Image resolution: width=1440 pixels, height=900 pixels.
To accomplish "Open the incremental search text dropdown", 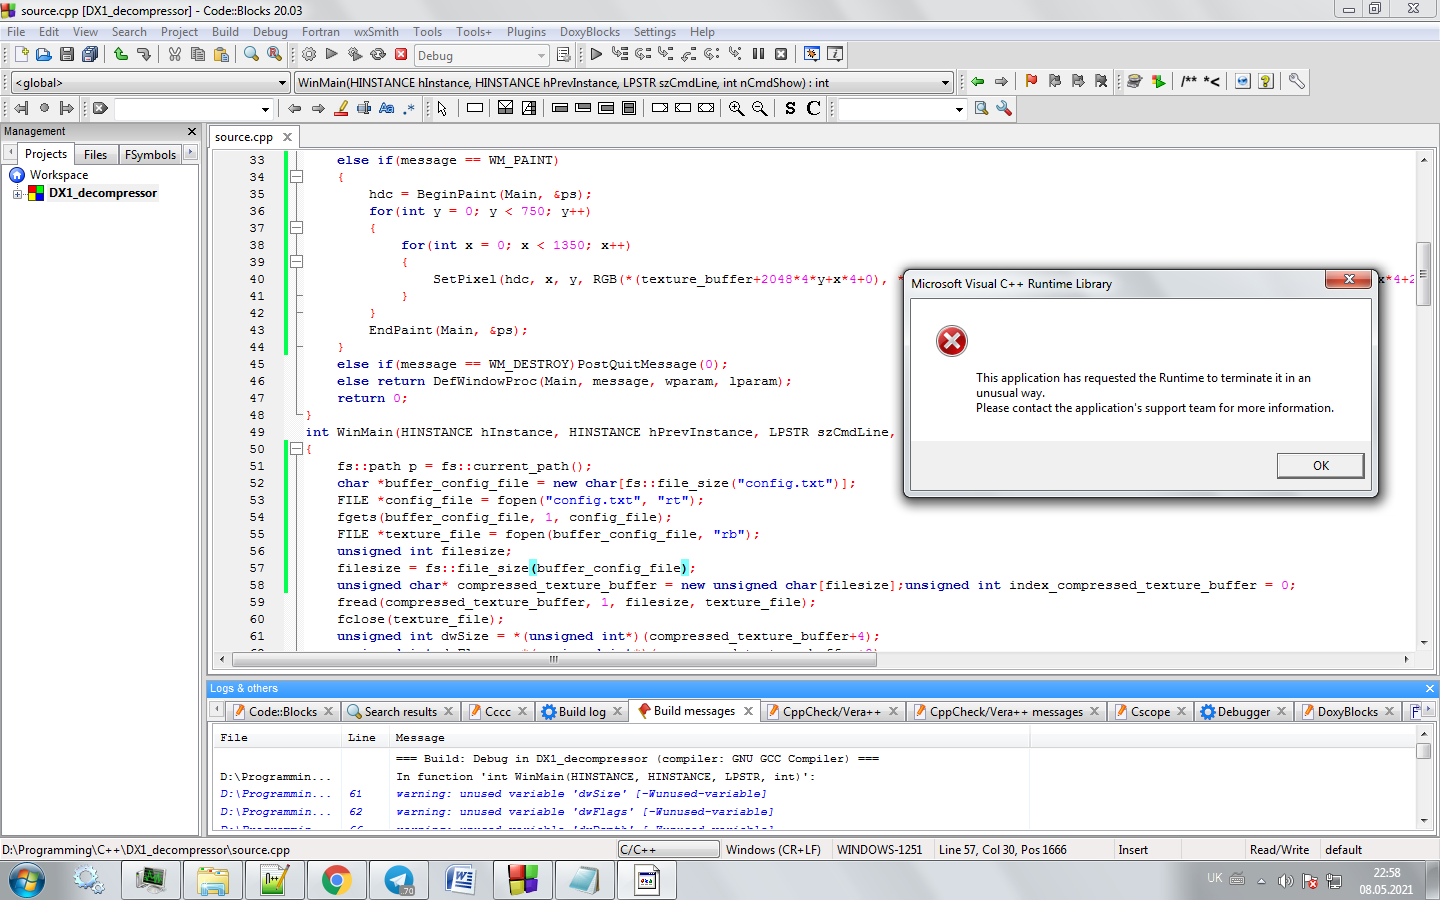I will point(265,109).
